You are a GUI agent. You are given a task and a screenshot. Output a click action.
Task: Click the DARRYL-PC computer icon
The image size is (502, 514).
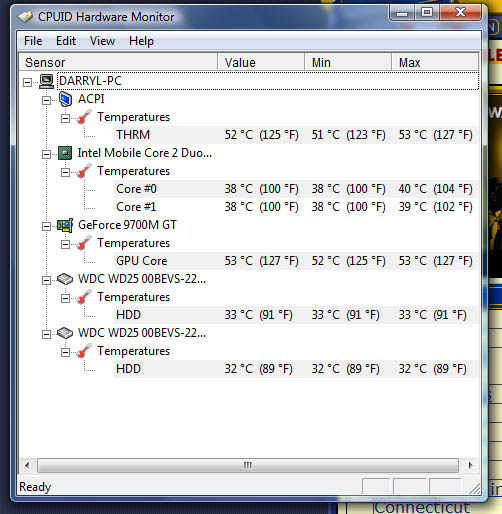click(46, 81)
